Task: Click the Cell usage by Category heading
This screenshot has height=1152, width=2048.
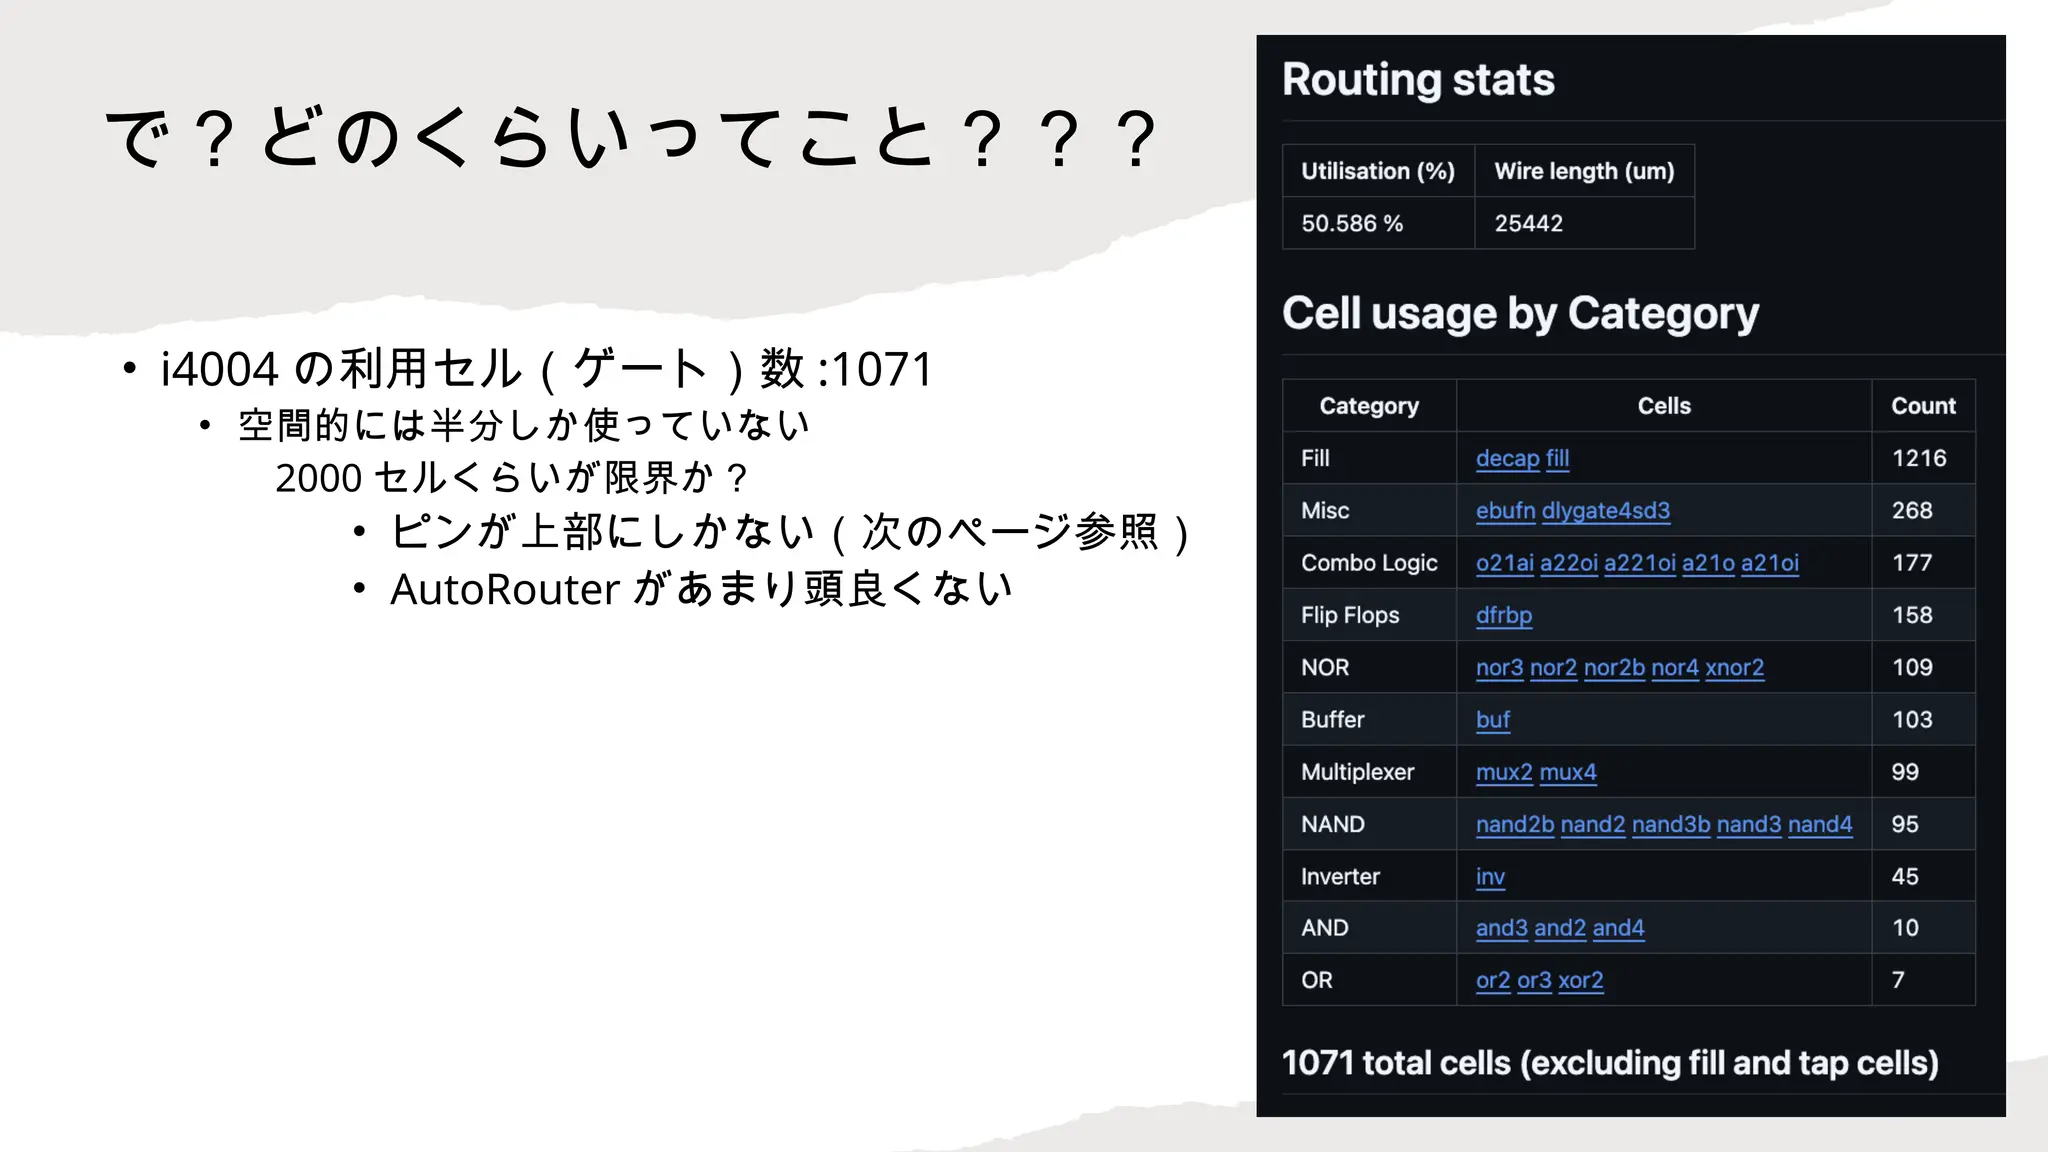Action: pos(1520,314)
